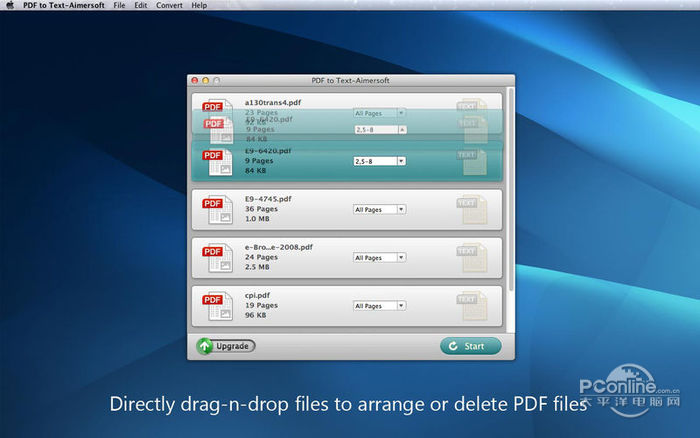The height and width of the screenshot is (438, 700).
Task: Click the PDF icon of a130trans4.pdf
Action: tap(217, 108)
